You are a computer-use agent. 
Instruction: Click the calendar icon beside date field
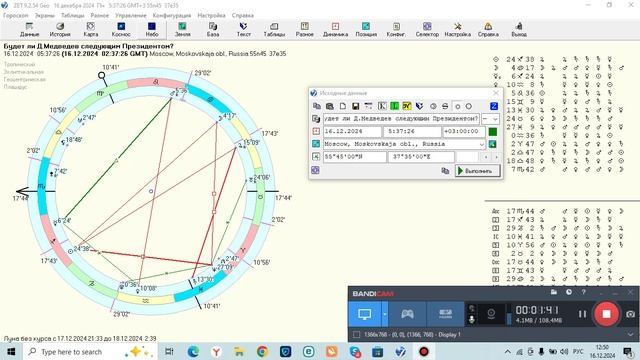[x=316, y=131]
